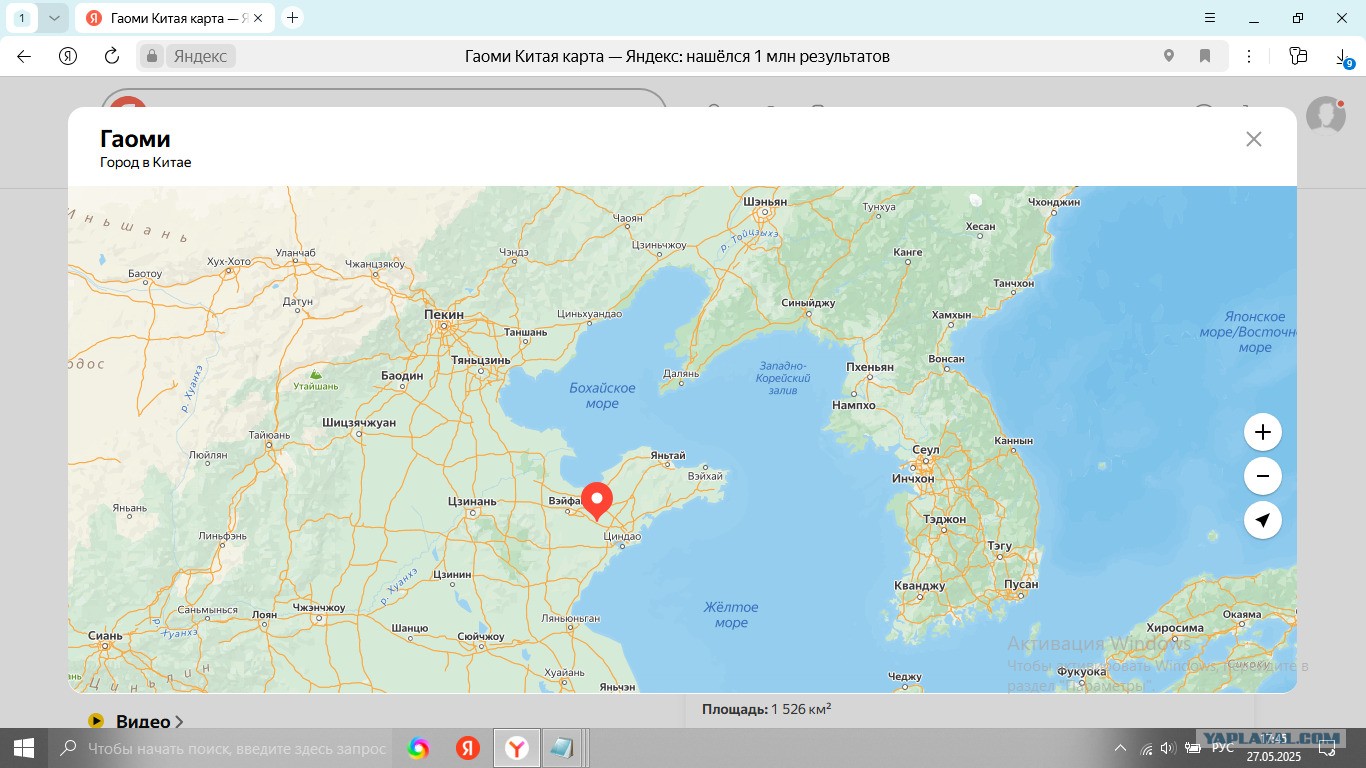The height and width of the screenshot is (768, 1366).
Task: Expand the tab list dropdown arrow
Action: (54, 18)
